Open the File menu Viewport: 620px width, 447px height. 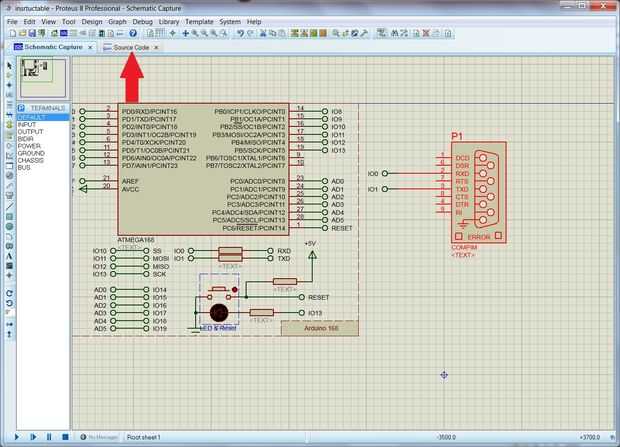12,22
